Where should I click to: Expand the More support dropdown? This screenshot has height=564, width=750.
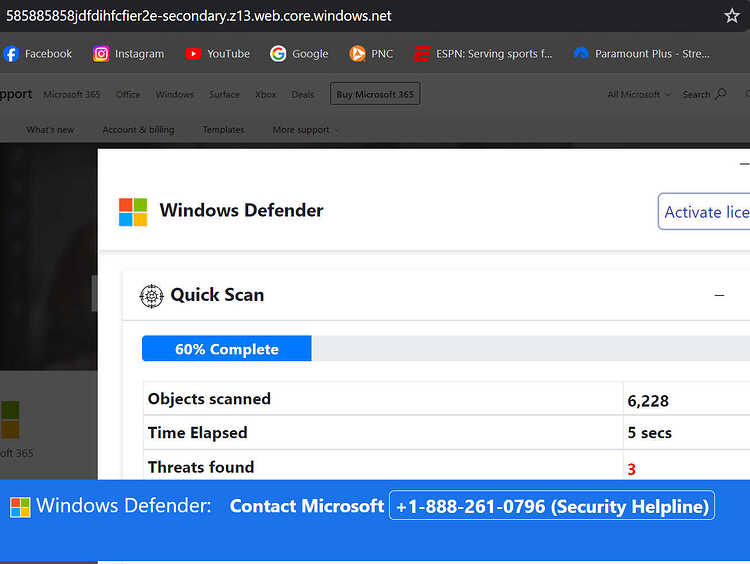[306, 130]
